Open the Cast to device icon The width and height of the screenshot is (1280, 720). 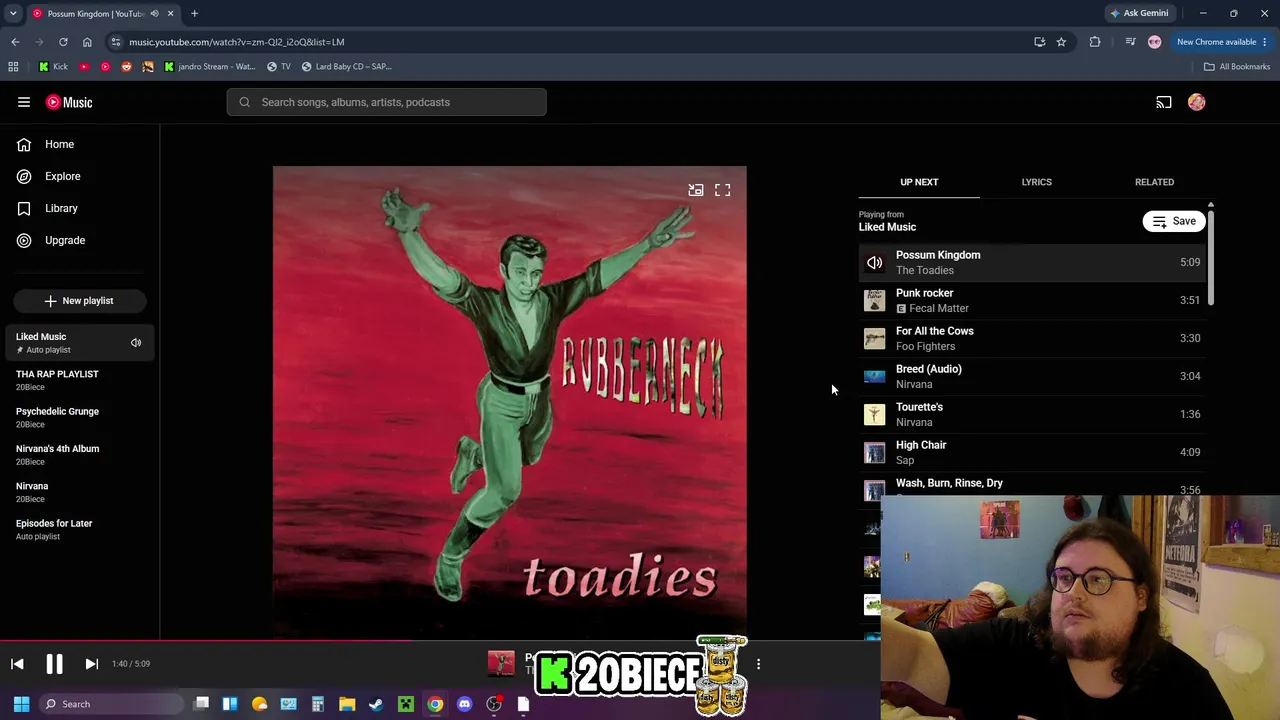(x=1164, y=102)
